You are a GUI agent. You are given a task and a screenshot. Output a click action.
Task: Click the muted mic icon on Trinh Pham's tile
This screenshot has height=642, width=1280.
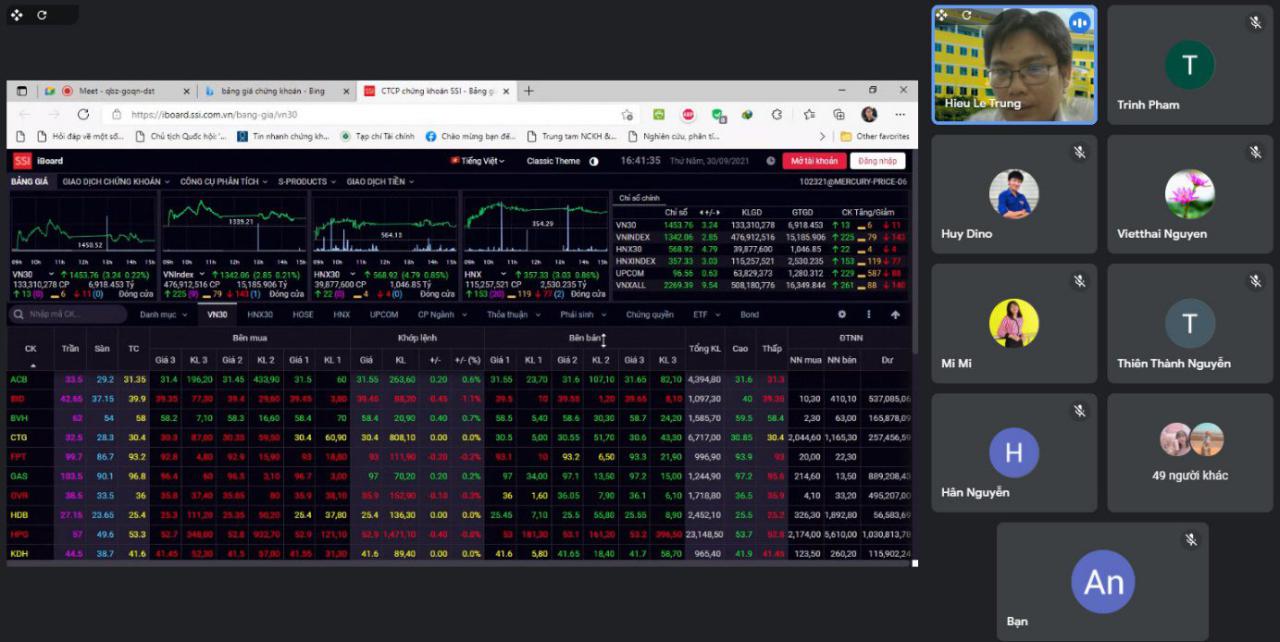click(1255, 22)
